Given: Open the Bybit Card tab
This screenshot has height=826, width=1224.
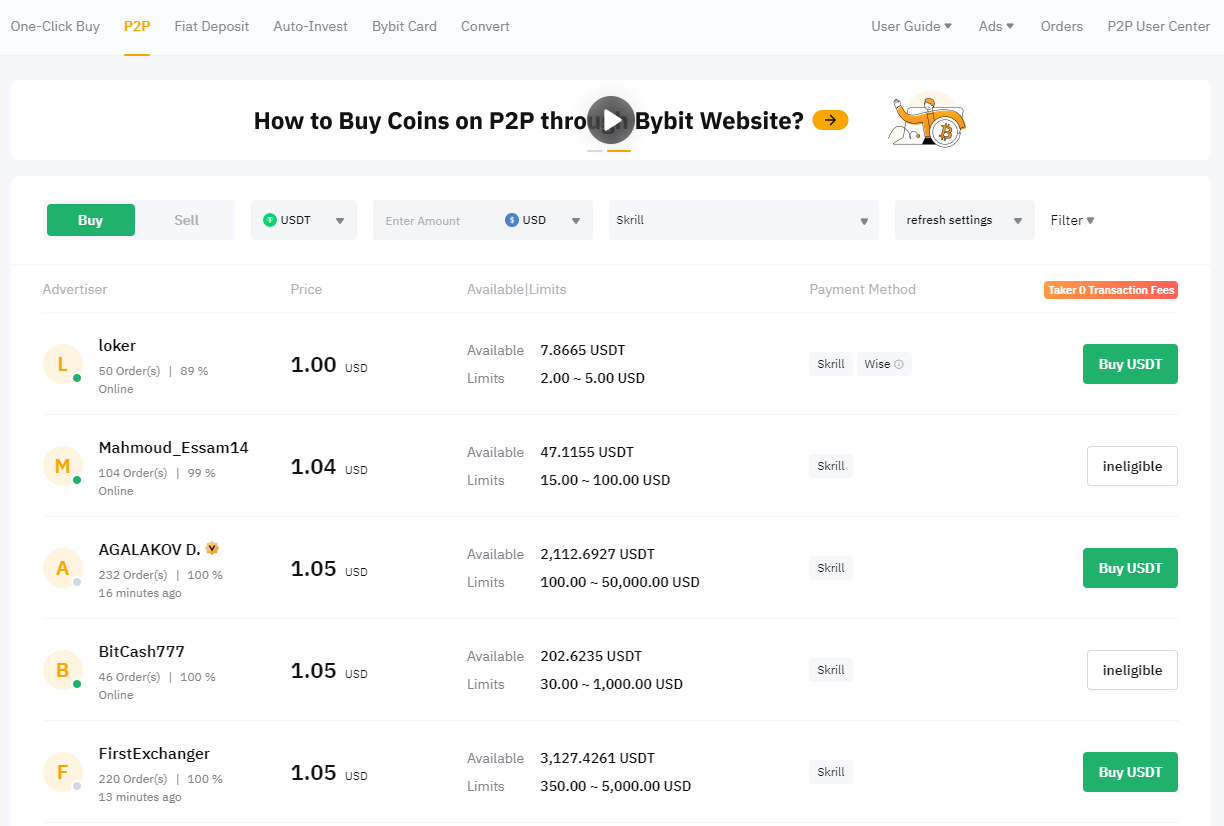Looking at the screenshot, I should pyautogui.click(x=404, y=26).
